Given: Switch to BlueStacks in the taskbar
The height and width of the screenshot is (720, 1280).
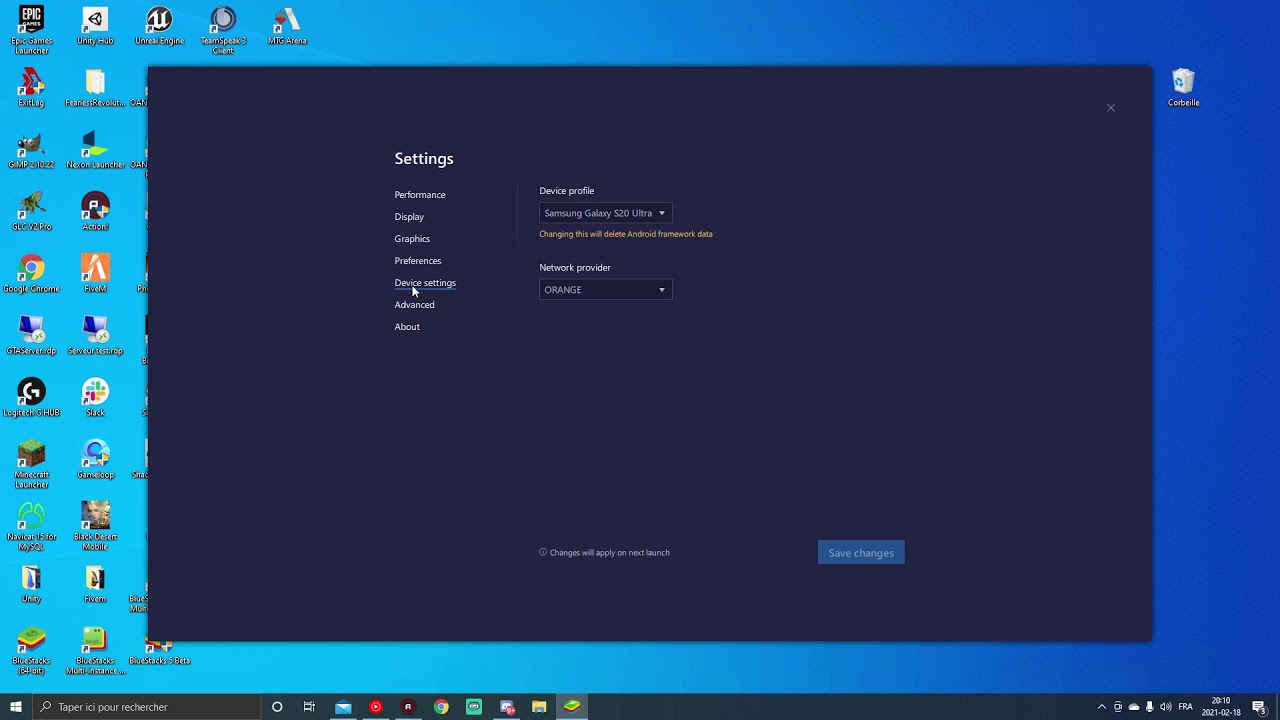Looking at the screenshot, I should [572, 707].
